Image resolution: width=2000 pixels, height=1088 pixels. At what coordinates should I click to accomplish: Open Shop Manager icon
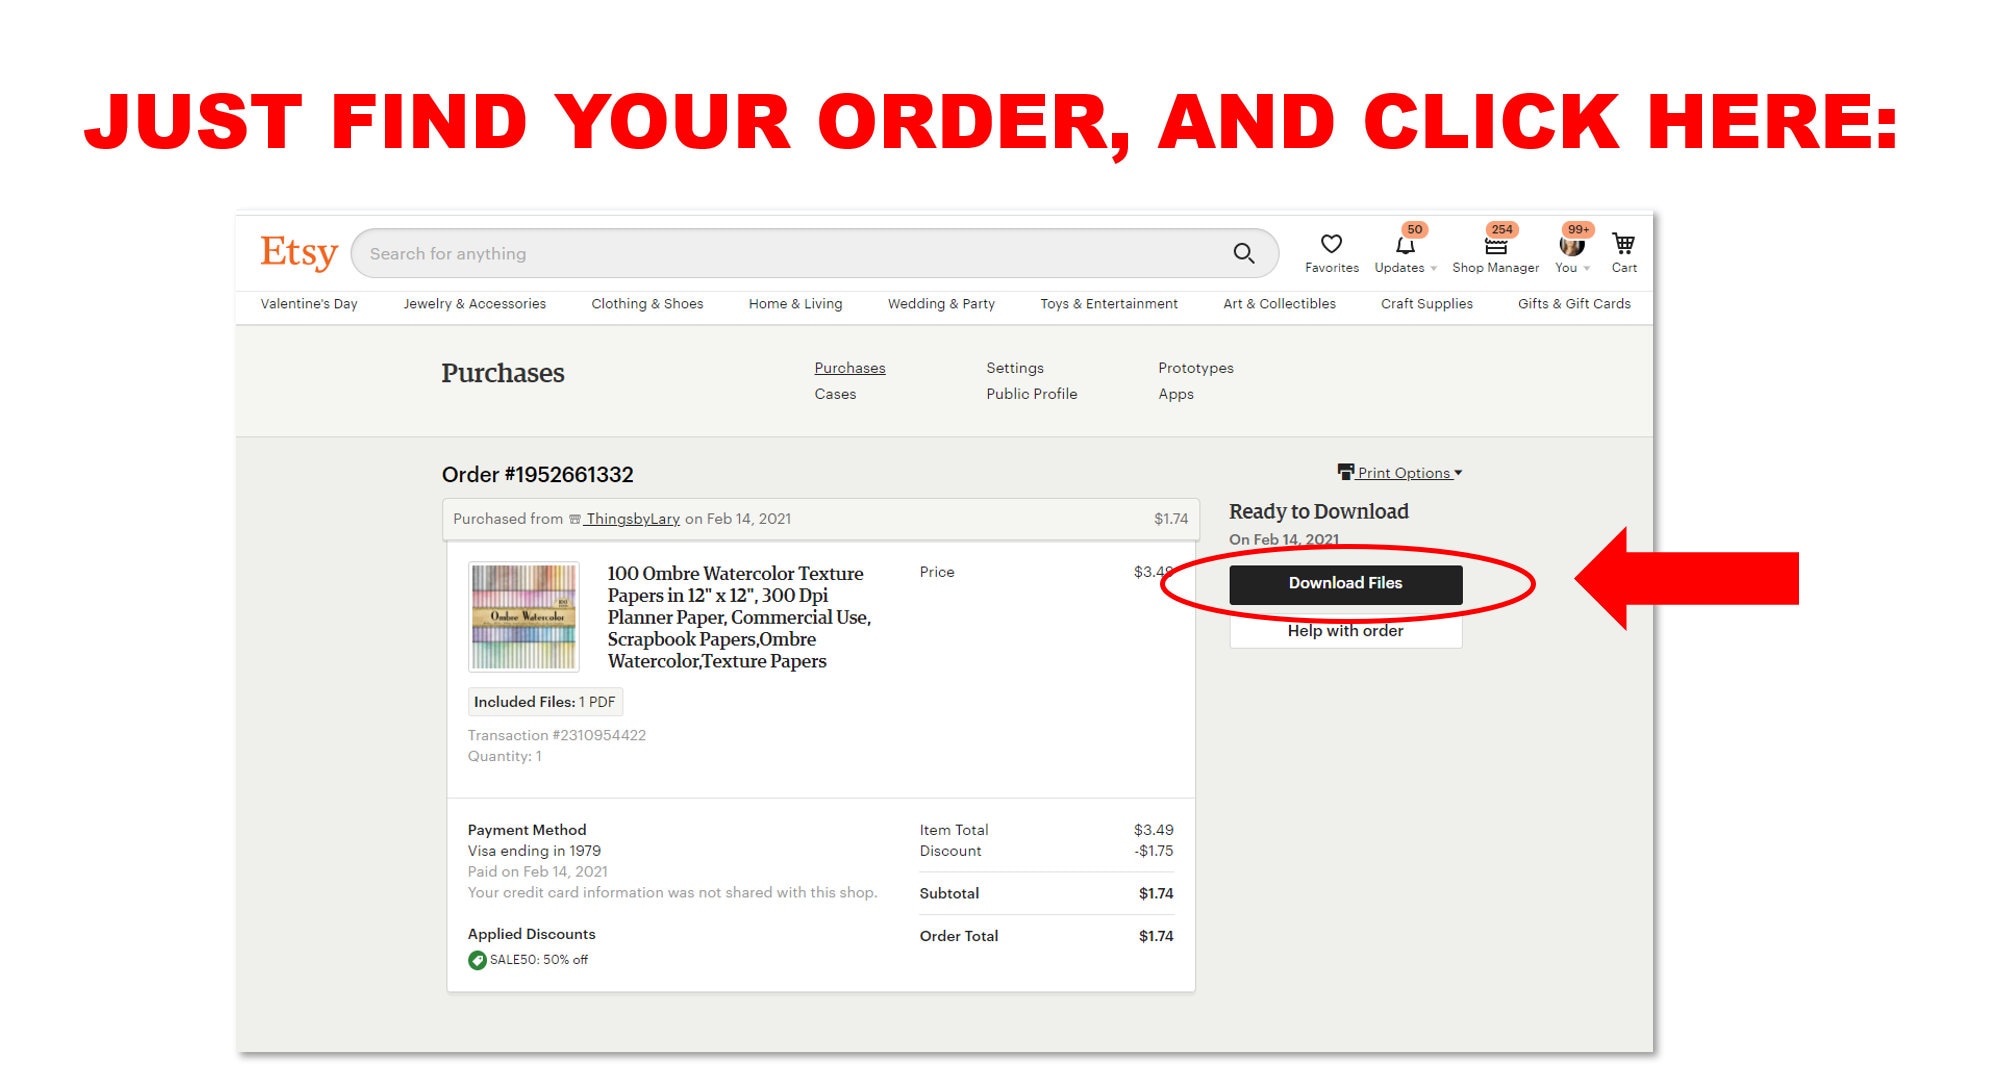[x=1496, y=246]
